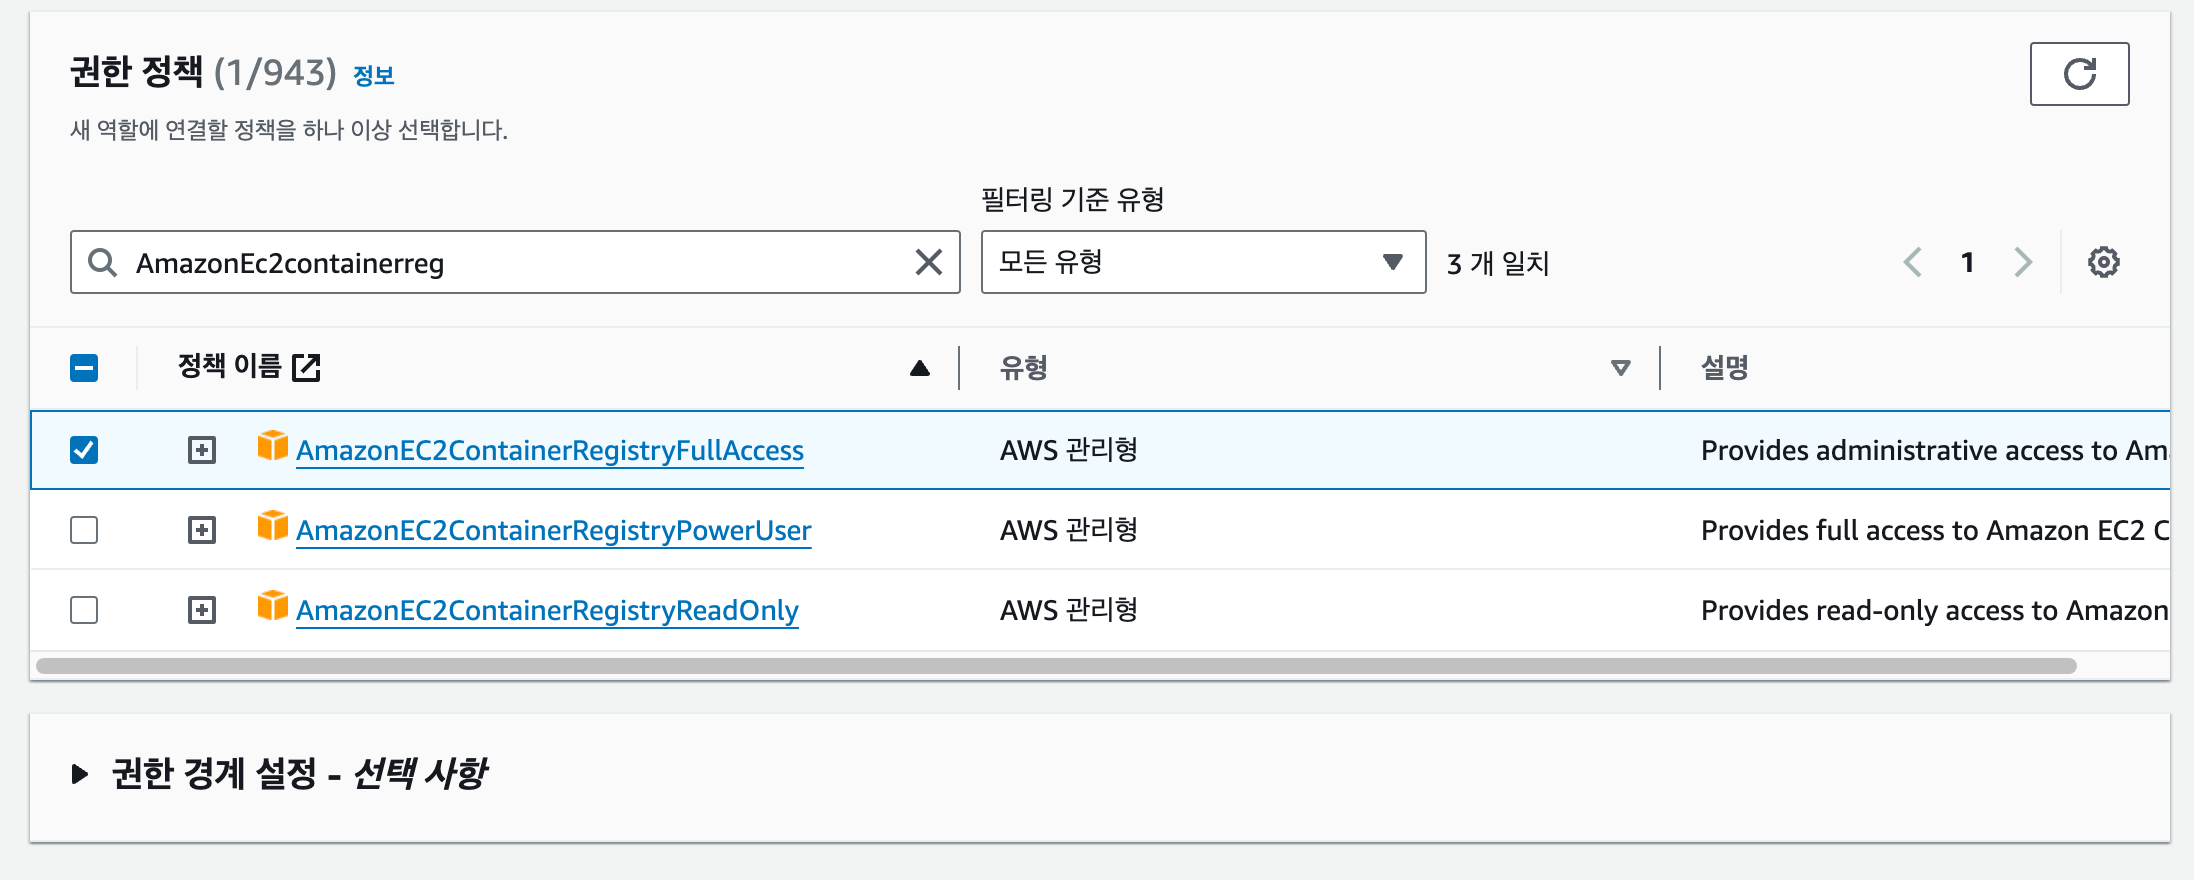This screenshot has height=880, width=2194.
Task: Toggle the select-all policies checkbox
Action: [84, 368]
